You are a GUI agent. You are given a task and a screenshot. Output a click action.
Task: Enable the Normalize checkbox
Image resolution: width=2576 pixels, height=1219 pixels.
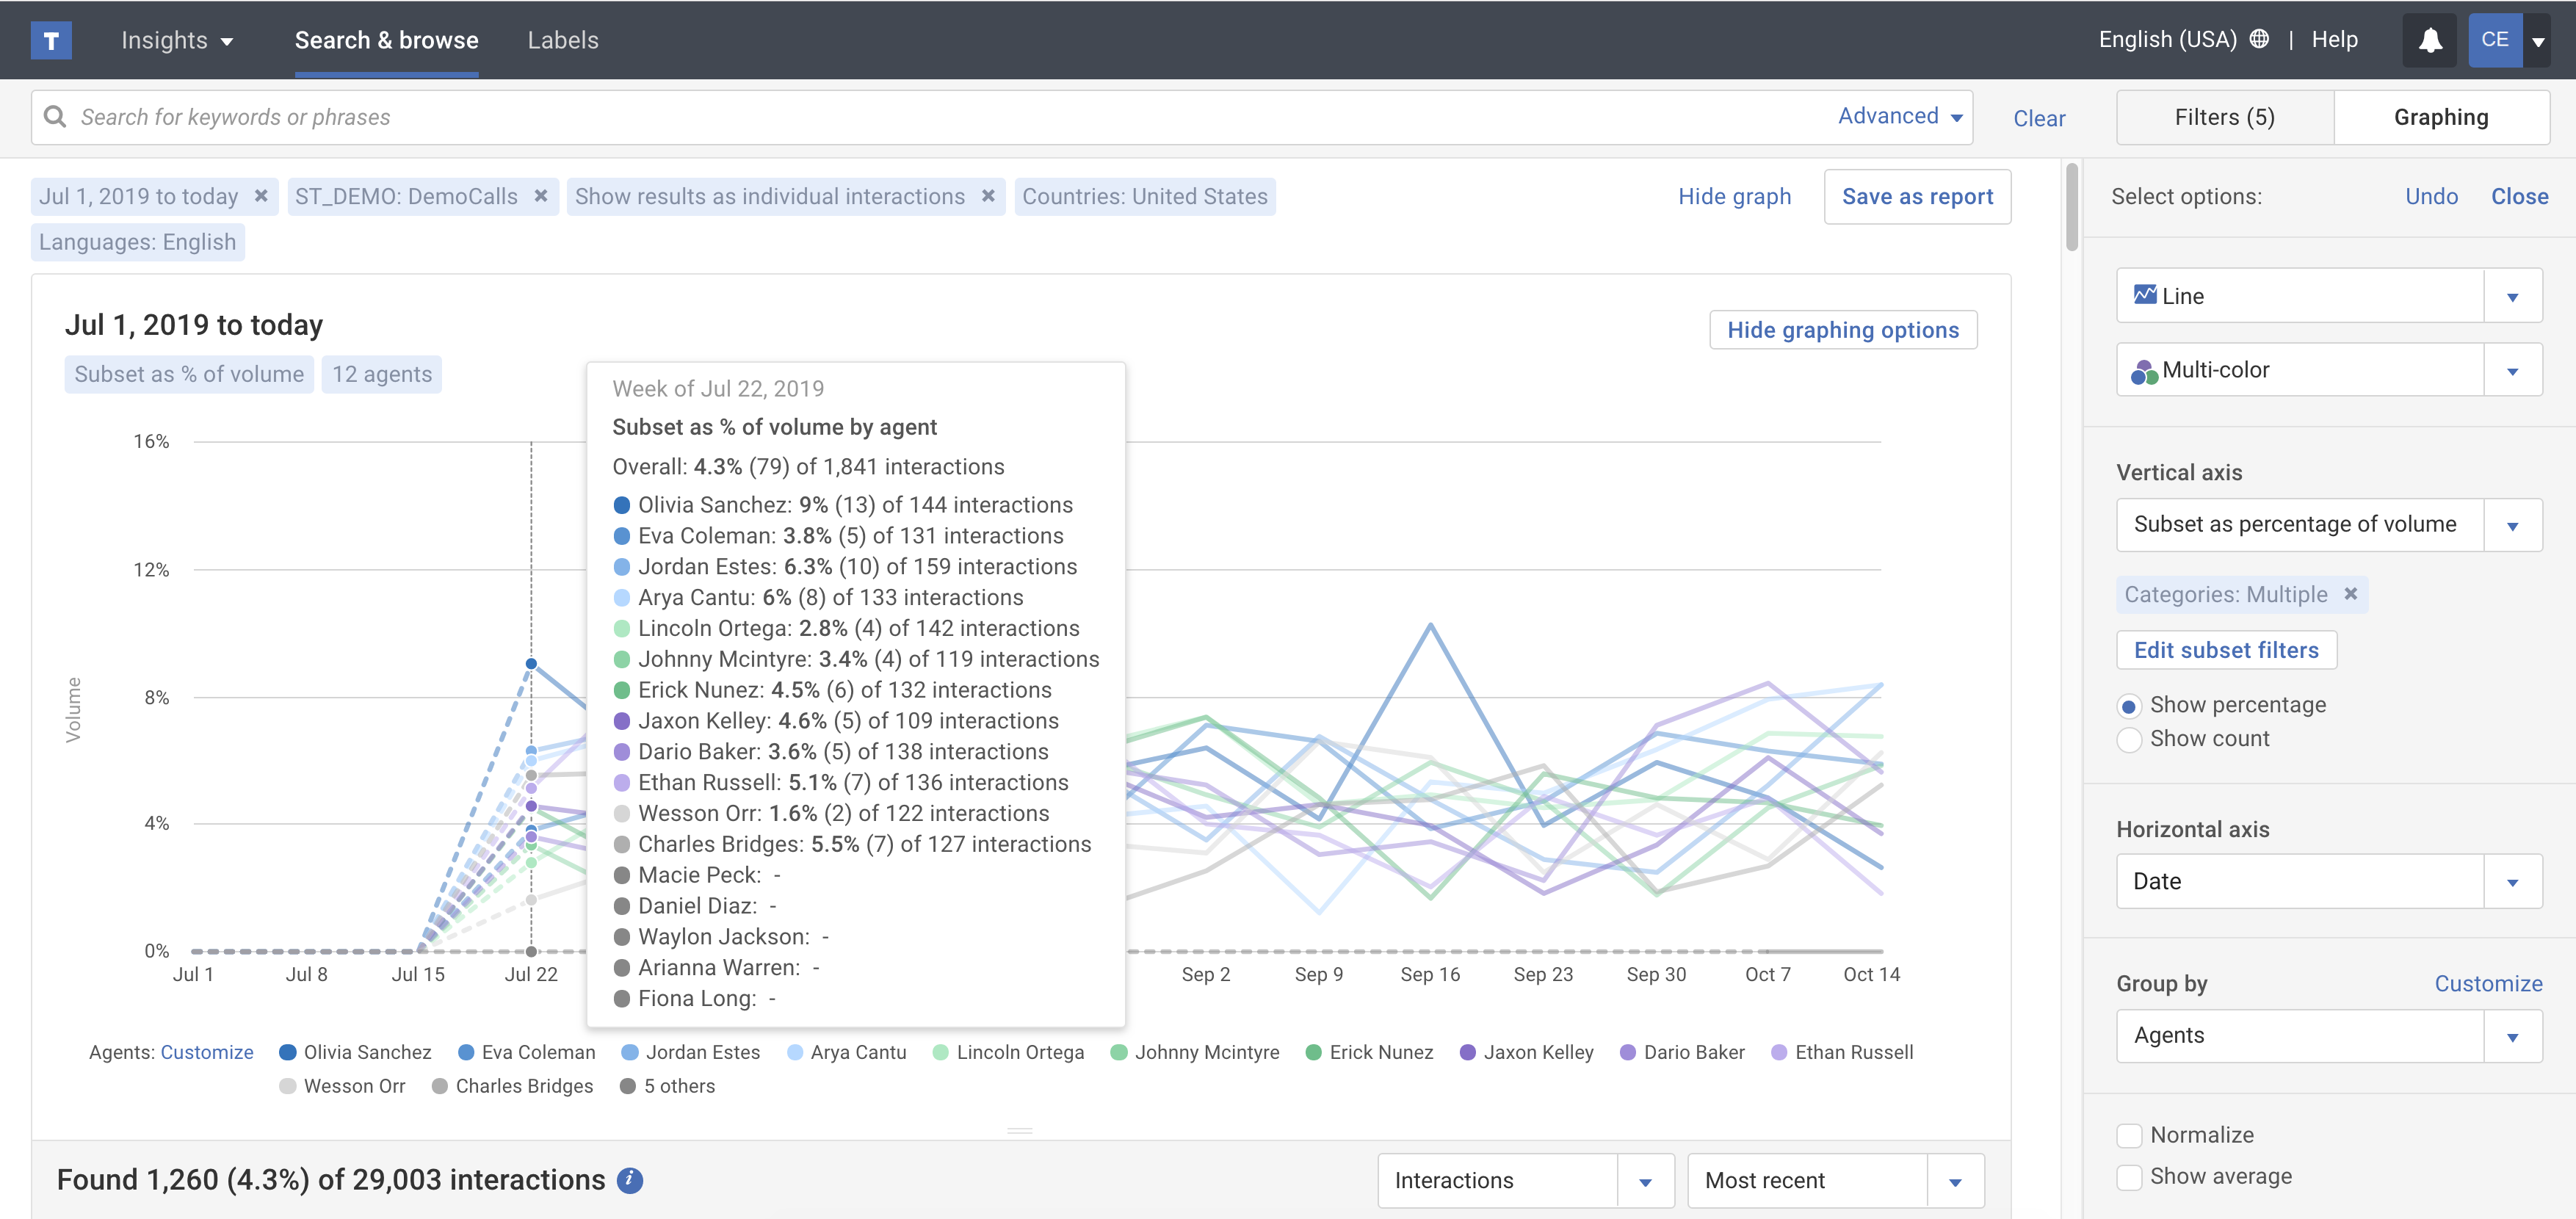[2129, 1135]
